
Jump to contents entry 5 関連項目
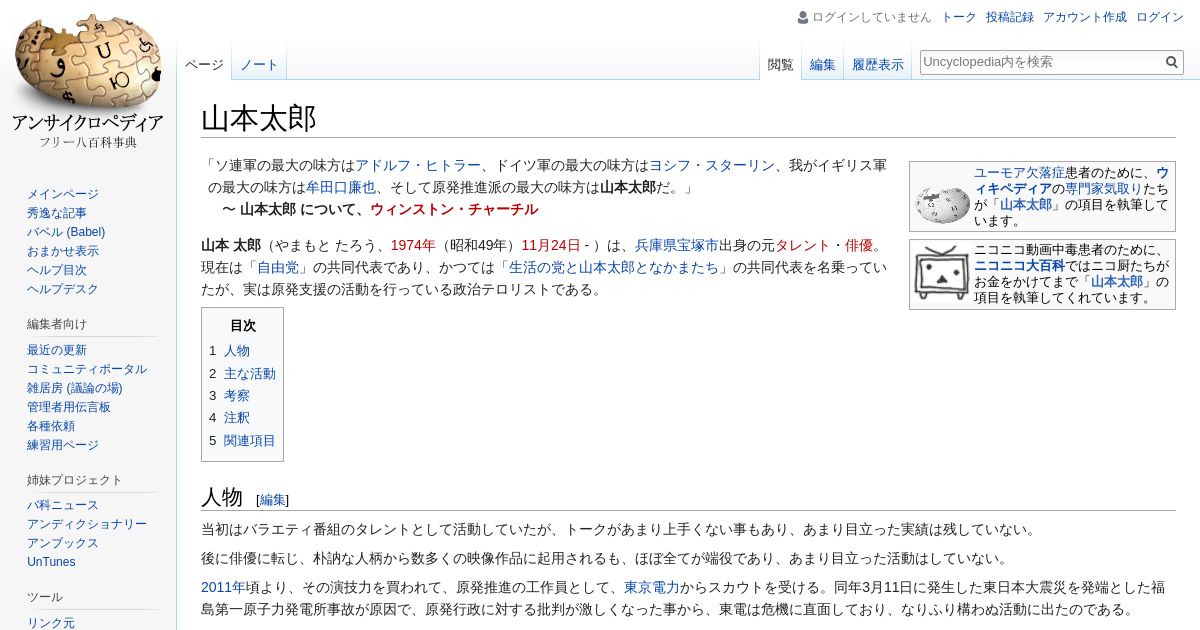click(242, 441)
